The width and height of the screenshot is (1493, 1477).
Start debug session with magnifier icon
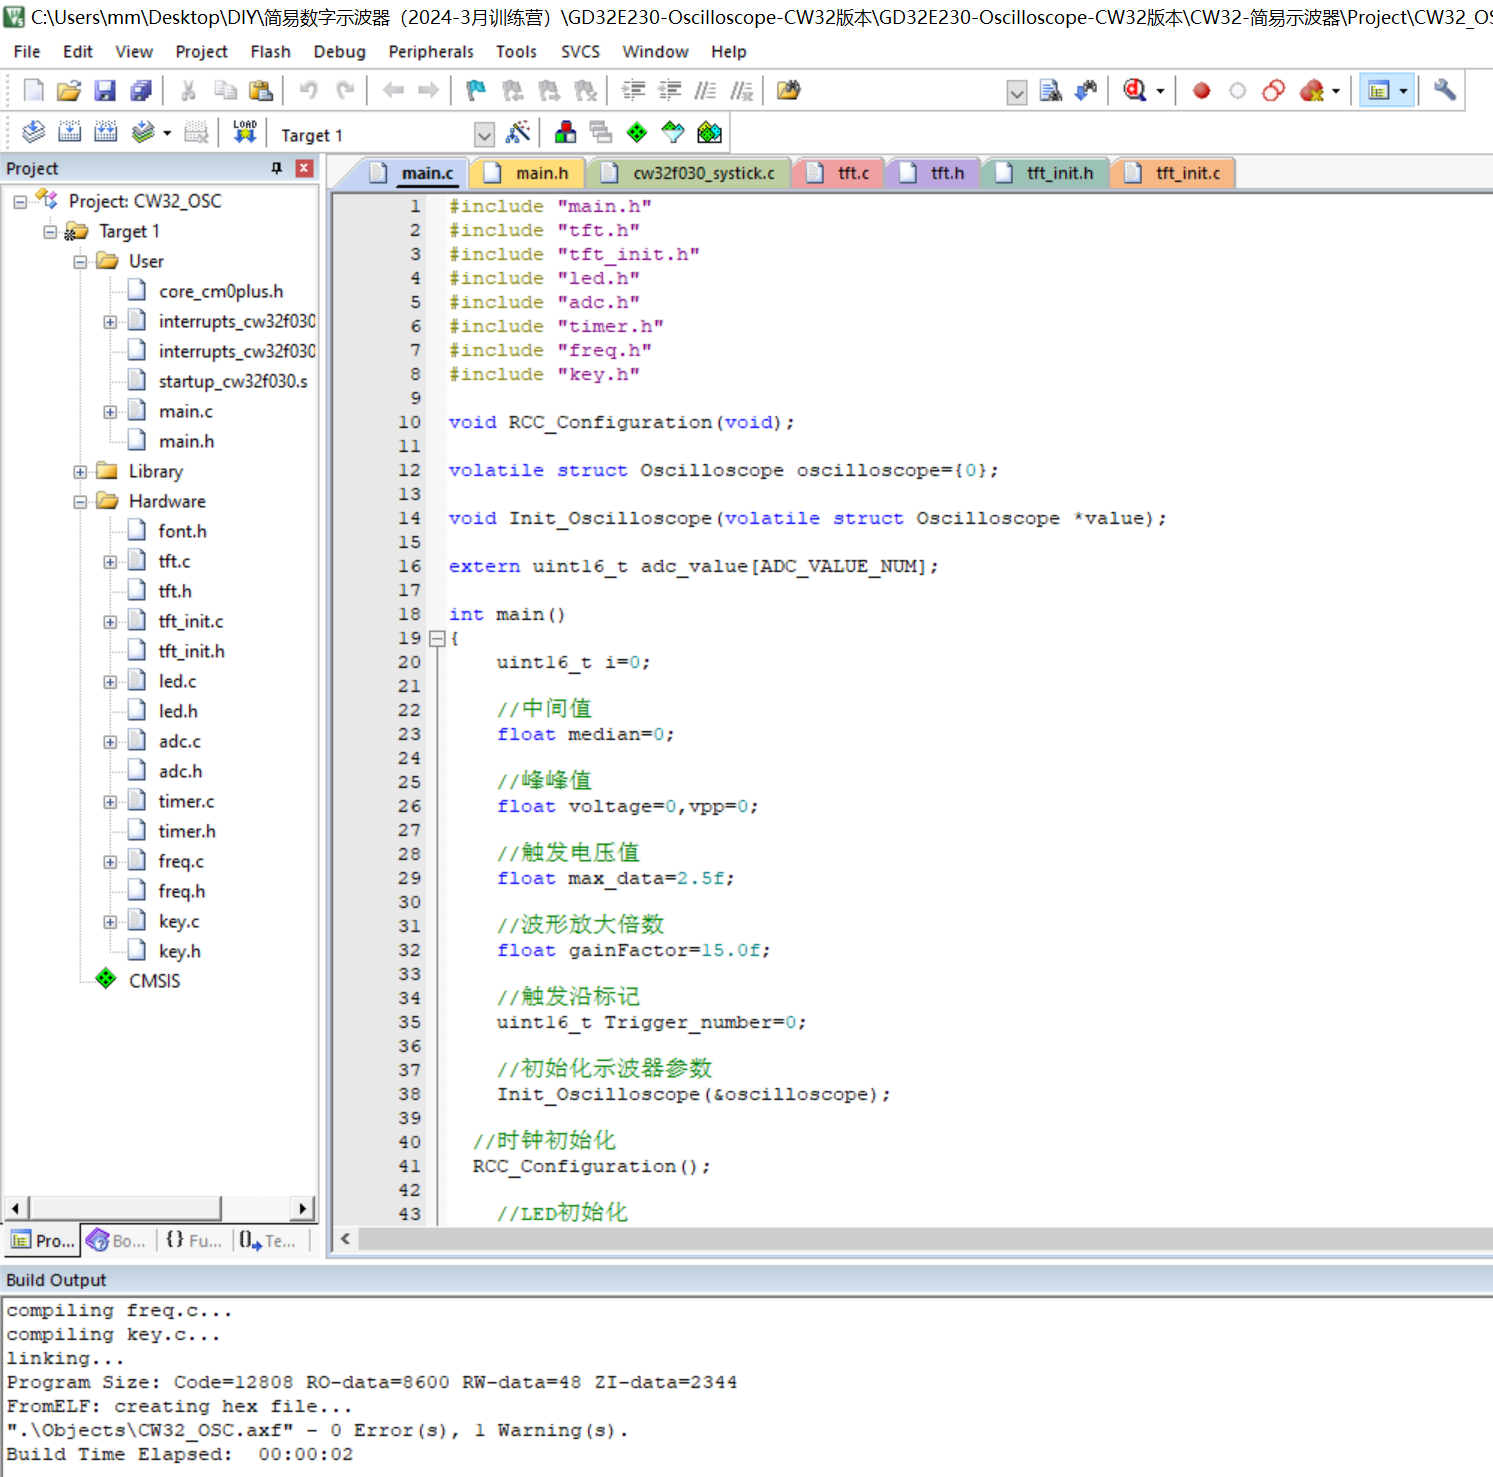click(x=1134, y=91)
